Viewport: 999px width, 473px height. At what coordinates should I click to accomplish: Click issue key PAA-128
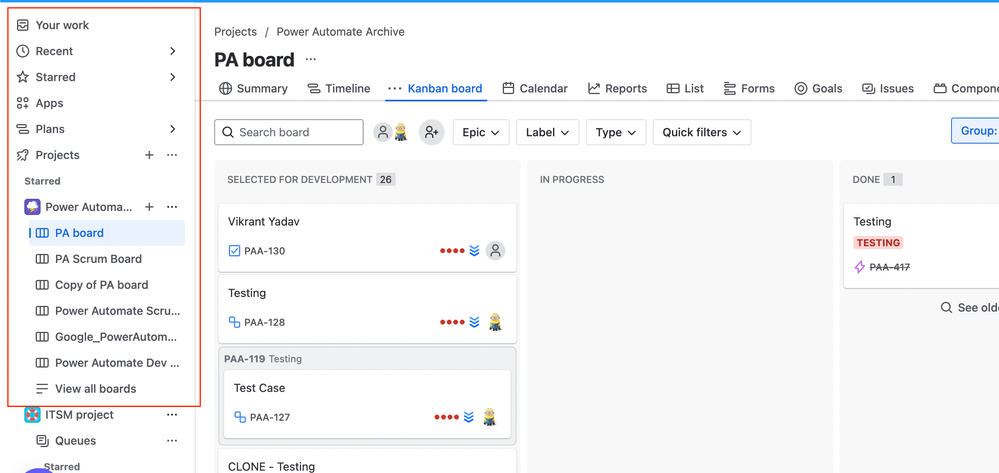click(x=264, y=323)
